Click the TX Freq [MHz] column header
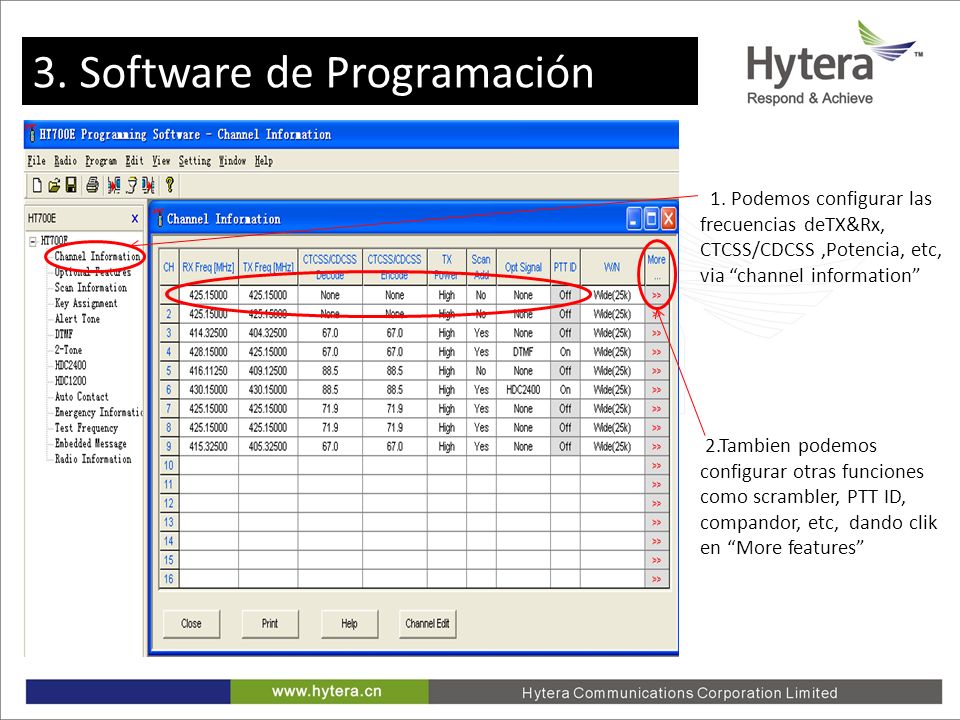Screen dimensions: 960x720 [268, 268]
